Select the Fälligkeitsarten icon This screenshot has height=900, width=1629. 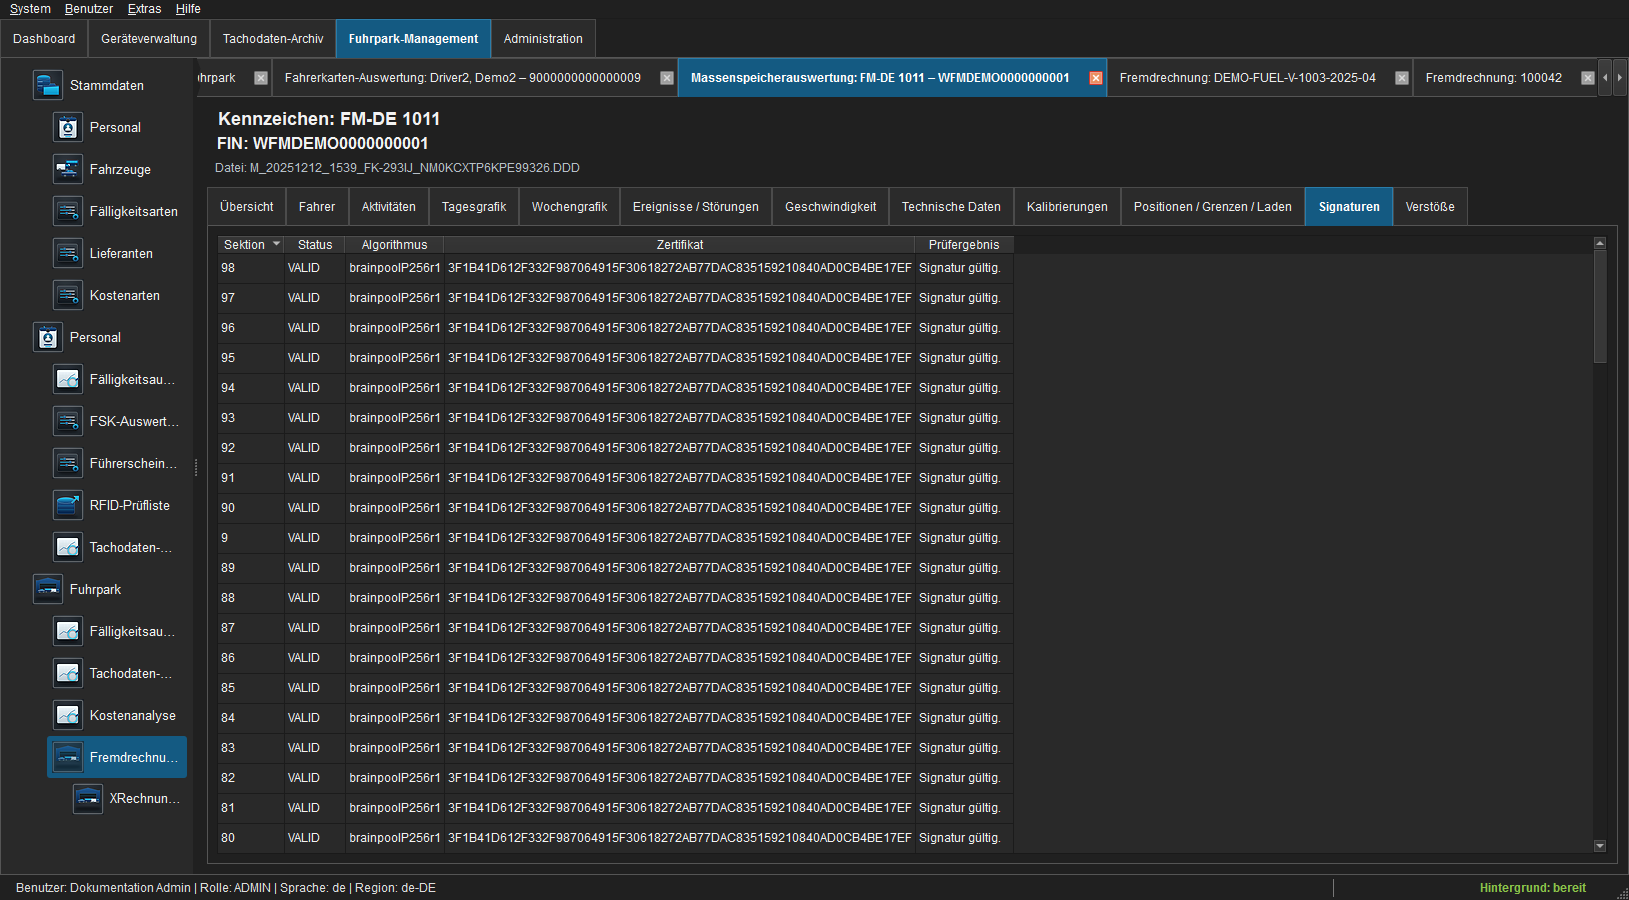point(68,211)
